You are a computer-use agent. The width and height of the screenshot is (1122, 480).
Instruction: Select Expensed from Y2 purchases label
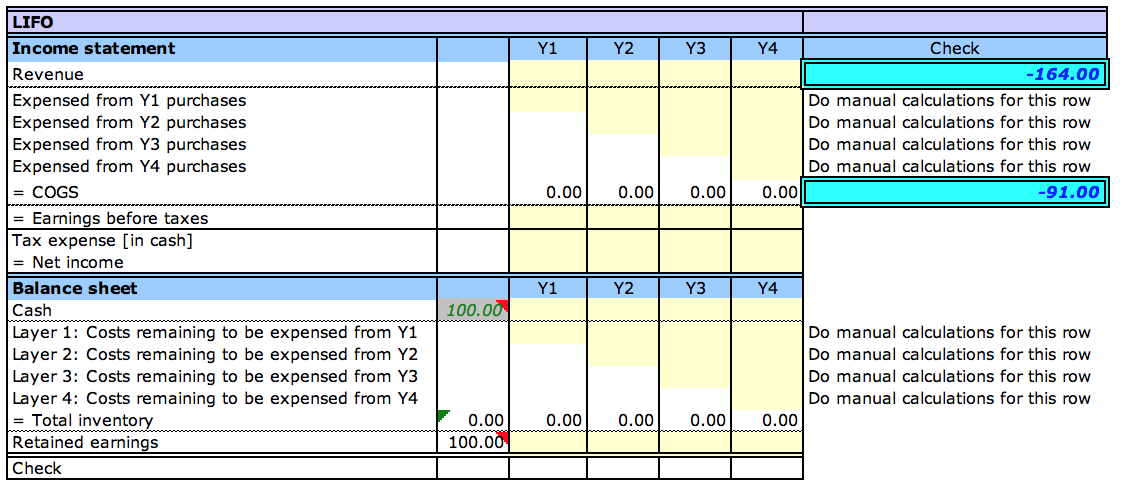(x=130, y=122)
